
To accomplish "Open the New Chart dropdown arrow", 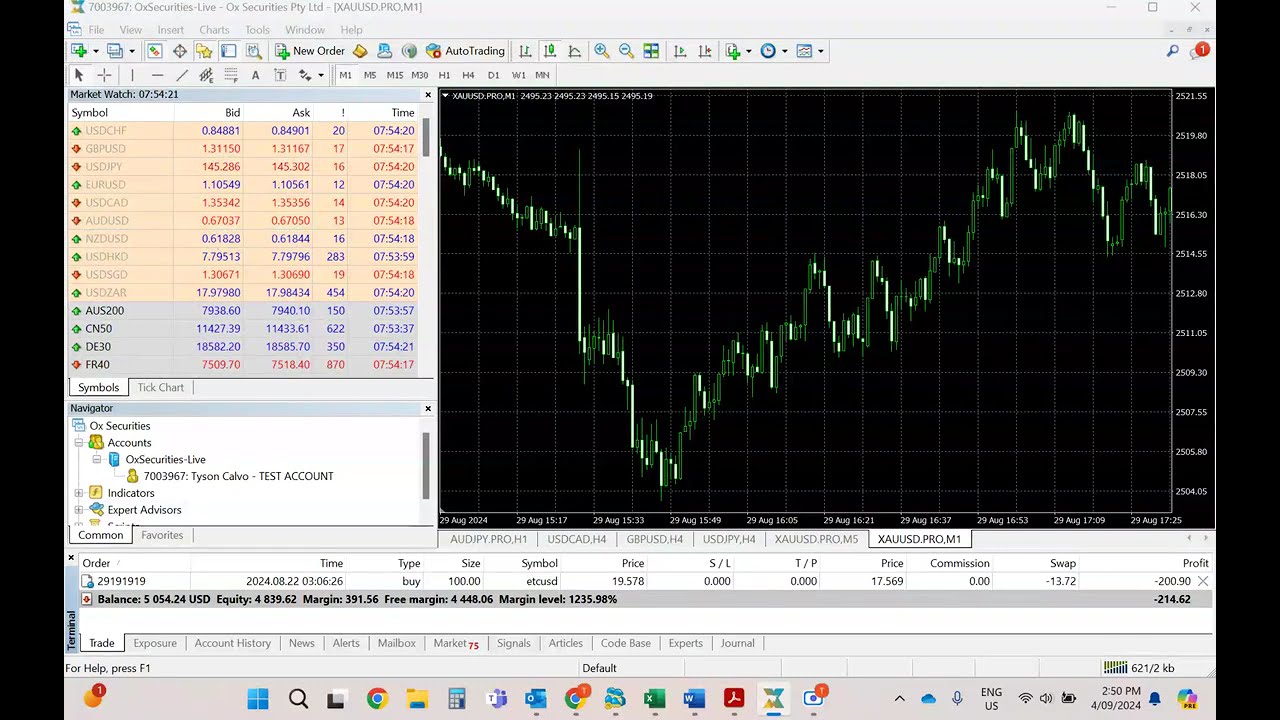I will [95, 51].
